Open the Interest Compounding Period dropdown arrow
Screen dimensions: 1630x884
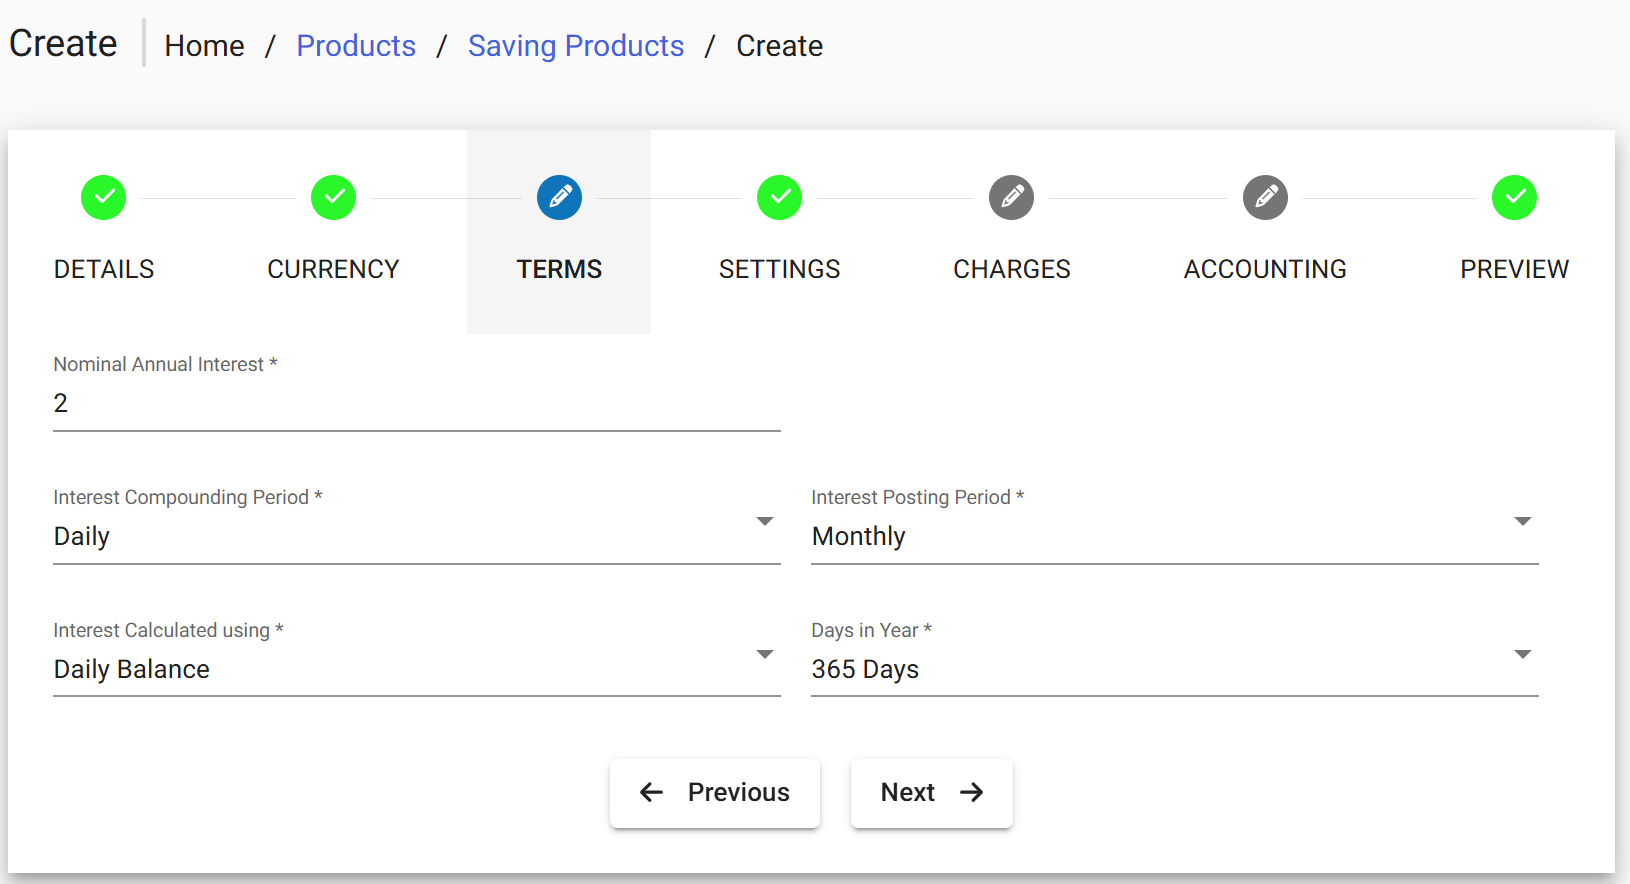coord(765,521)
